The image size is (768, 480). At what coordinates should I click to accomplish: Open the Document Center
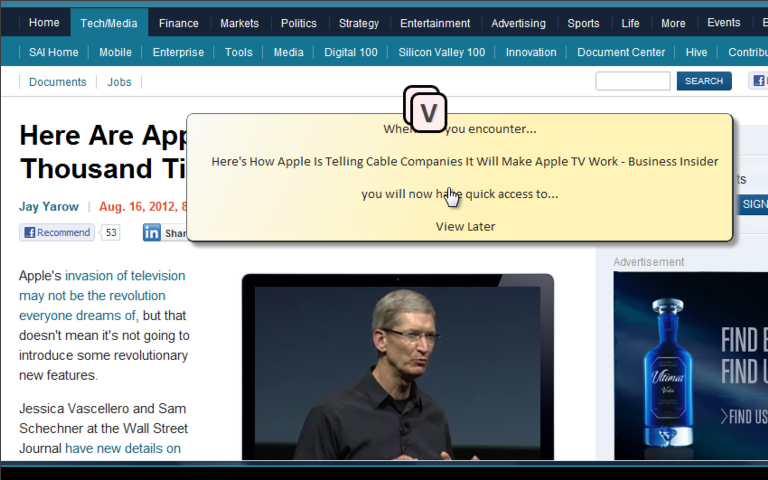621,52
